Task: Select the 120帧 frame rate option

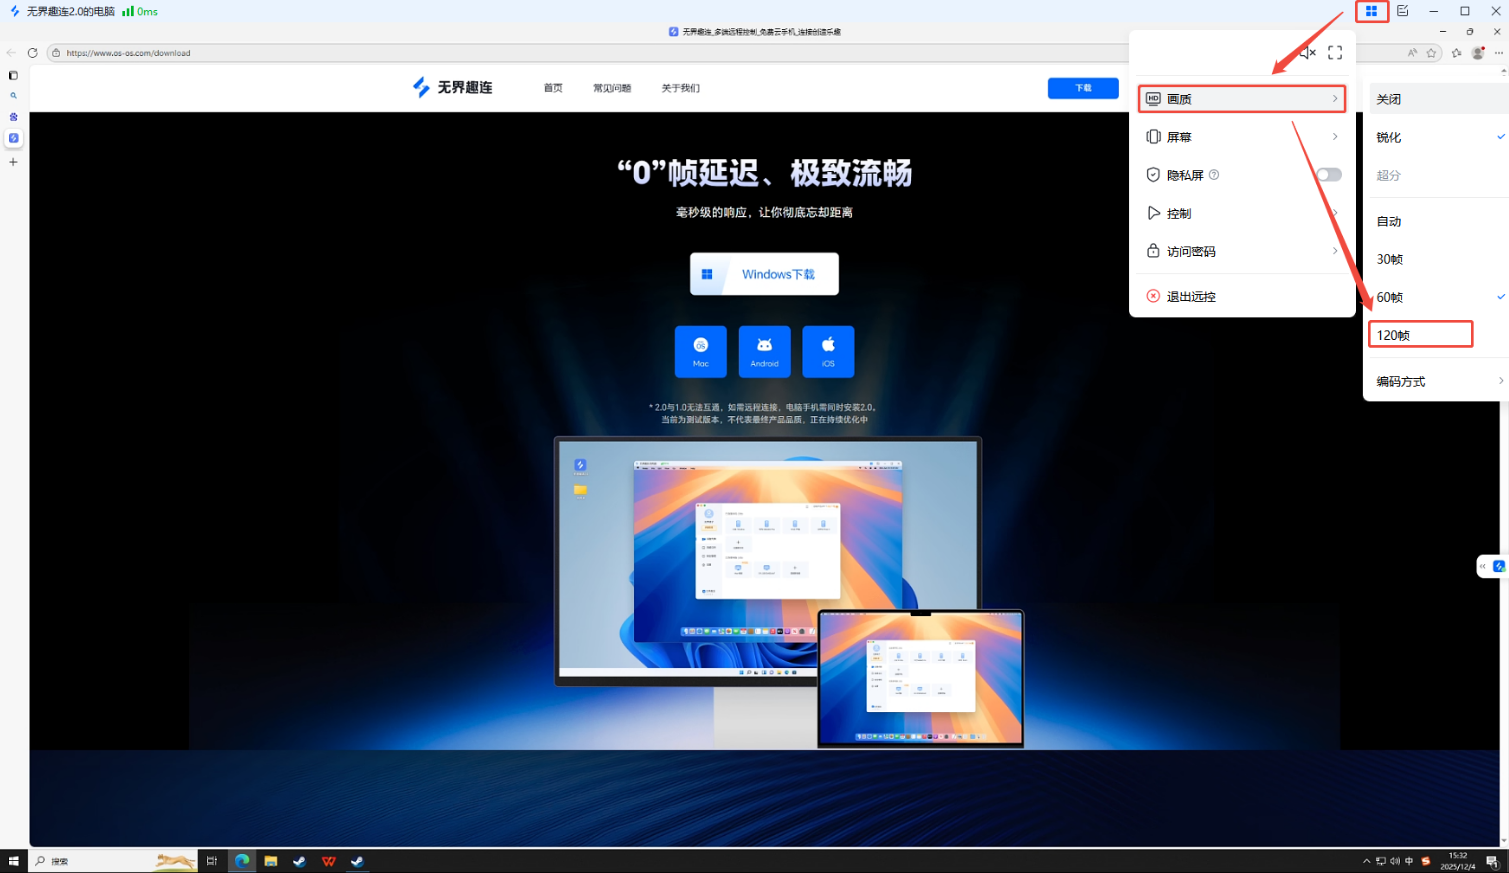Action: point(1419,335)
